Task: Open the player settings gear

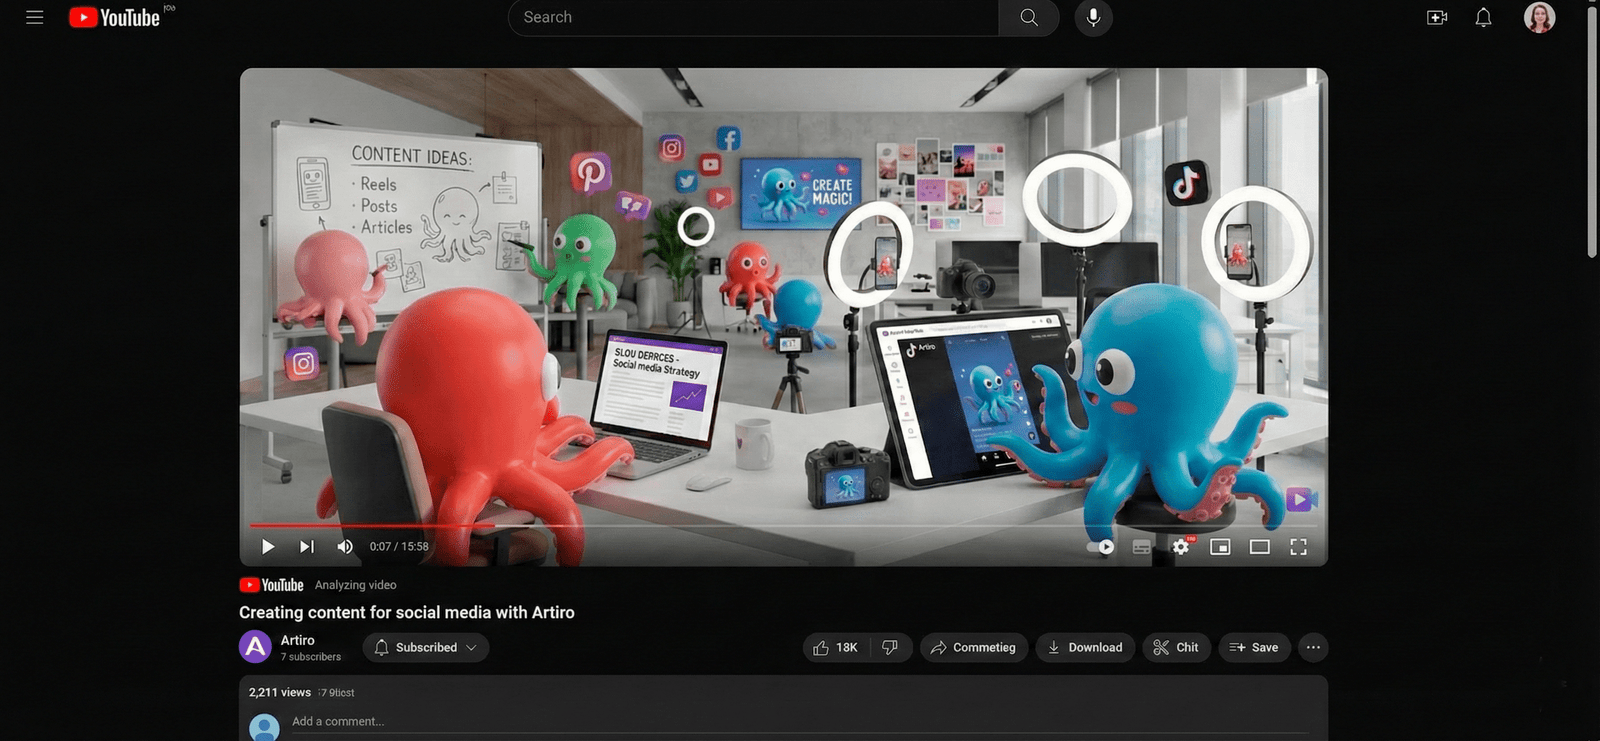Action: coord(1181,547)
